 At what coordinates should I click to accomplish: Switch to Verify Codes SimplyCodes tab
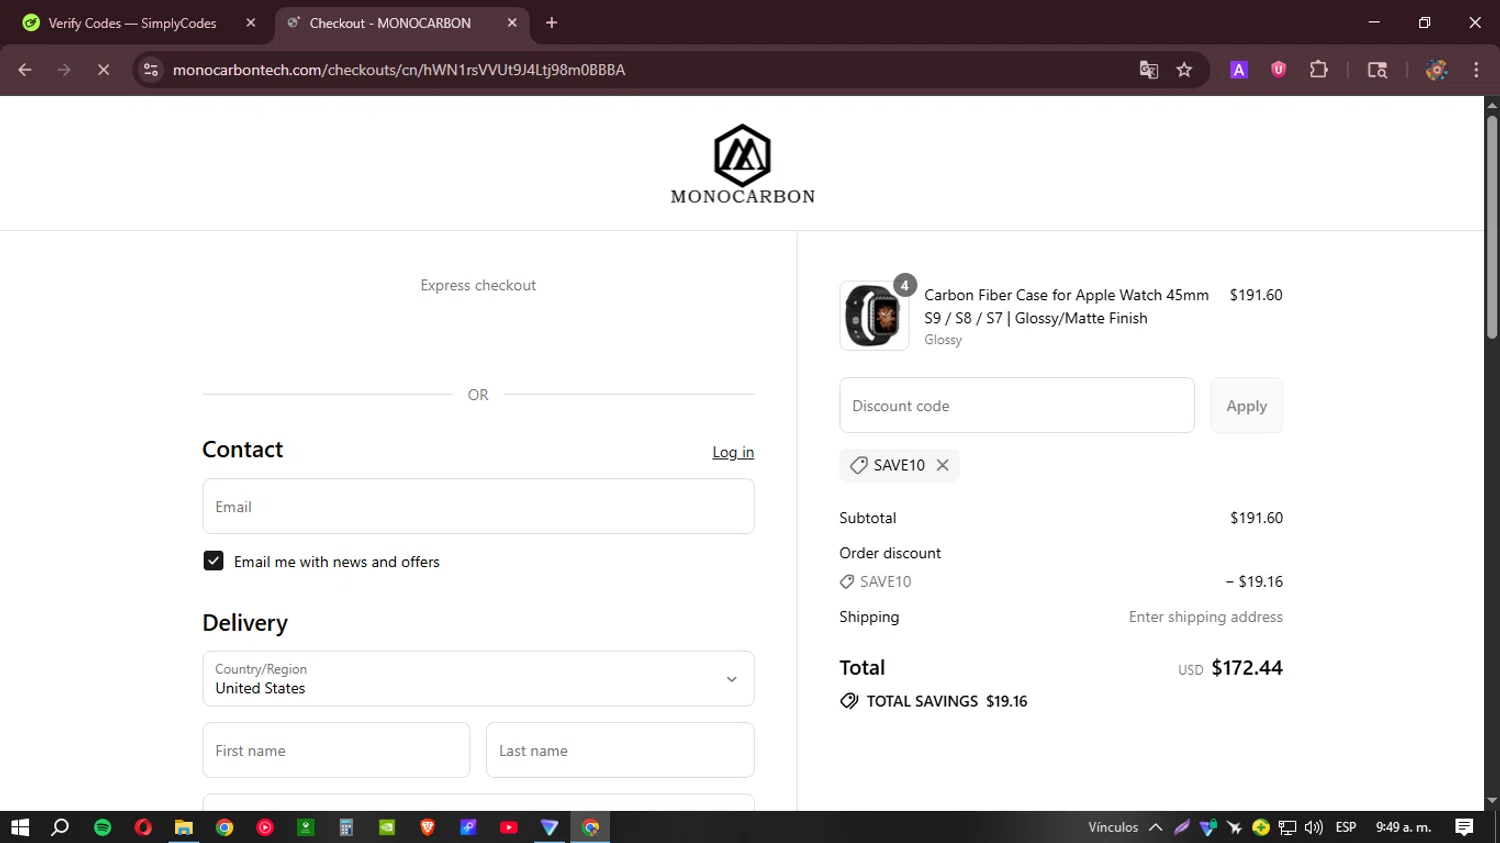click(131, 23)
